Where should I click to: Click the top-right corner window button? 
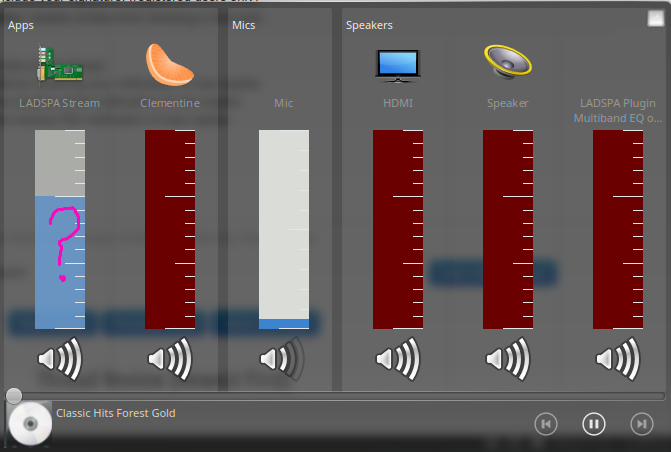tap(655, 17)
